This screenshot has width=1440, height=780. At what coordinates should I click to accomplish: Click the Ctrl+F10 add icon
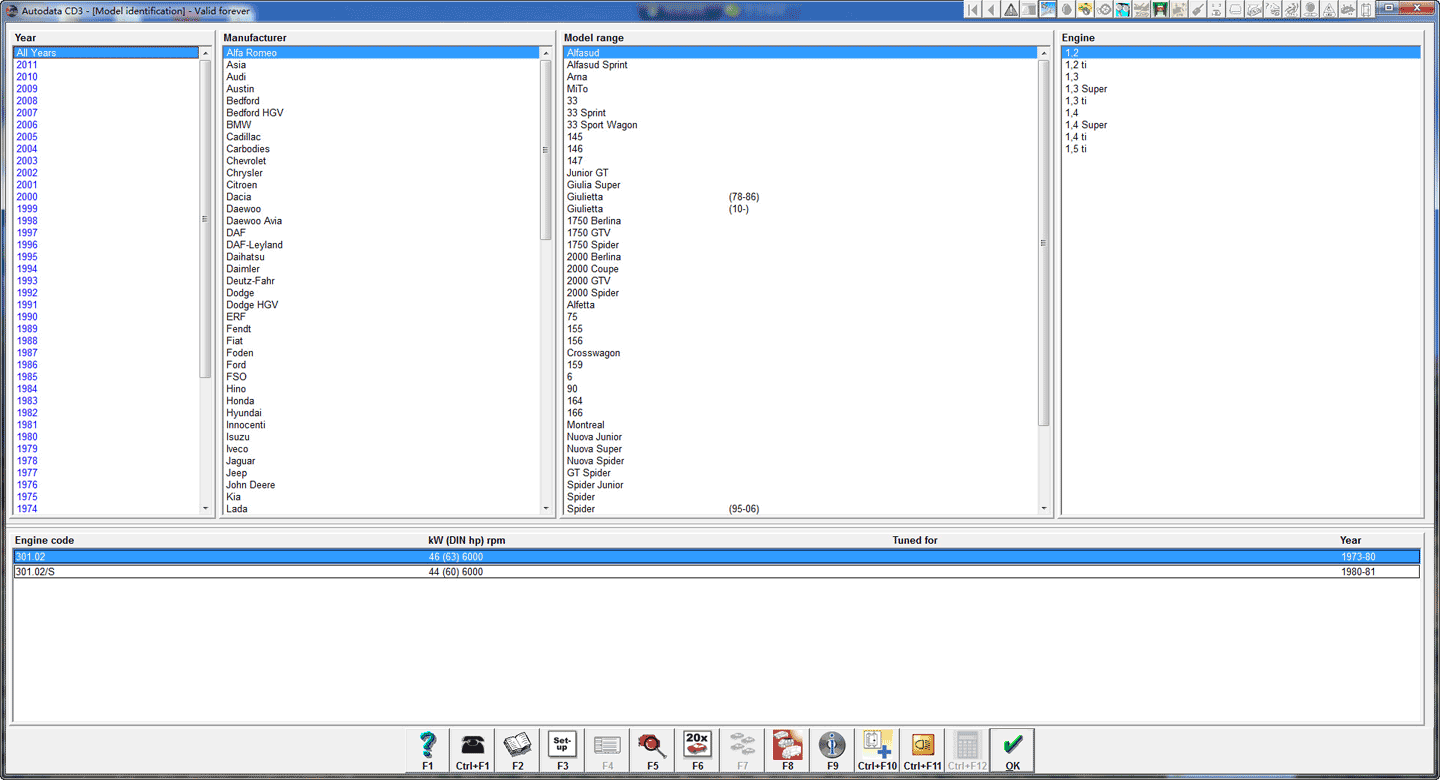click(x=877, y=750)
